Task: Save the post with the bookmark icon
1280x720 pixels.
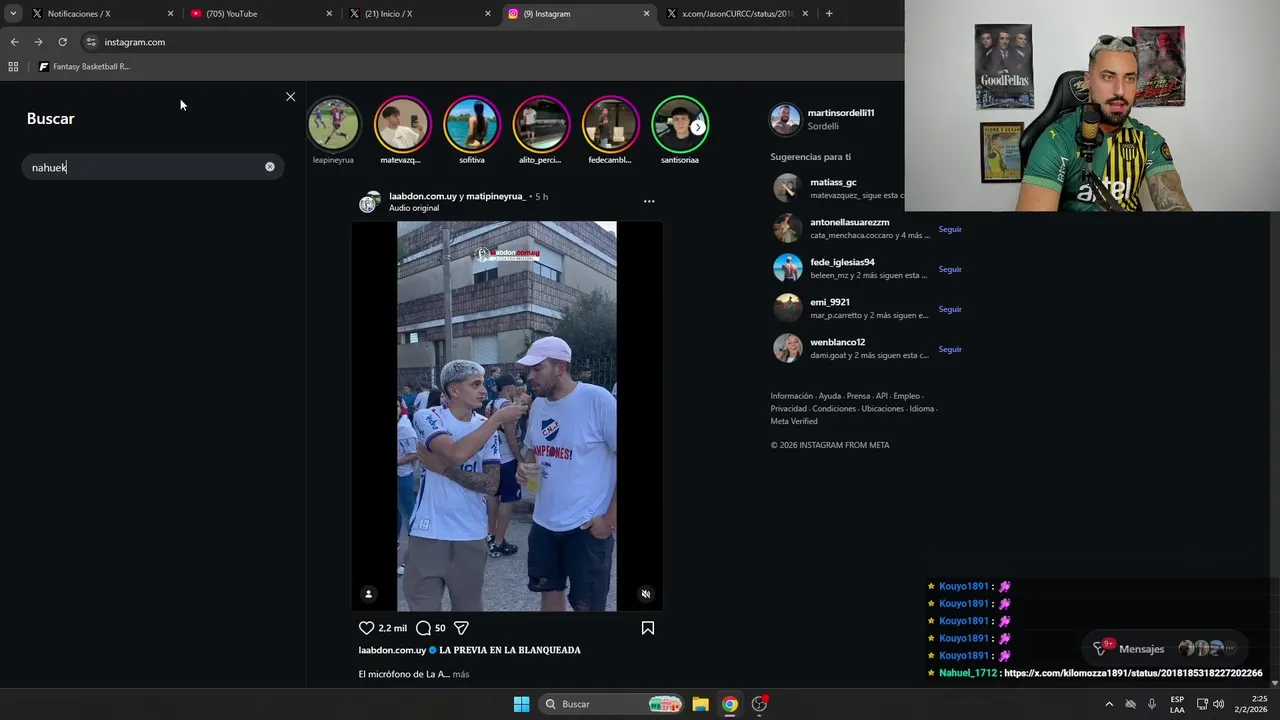Action: coord(648,628)
